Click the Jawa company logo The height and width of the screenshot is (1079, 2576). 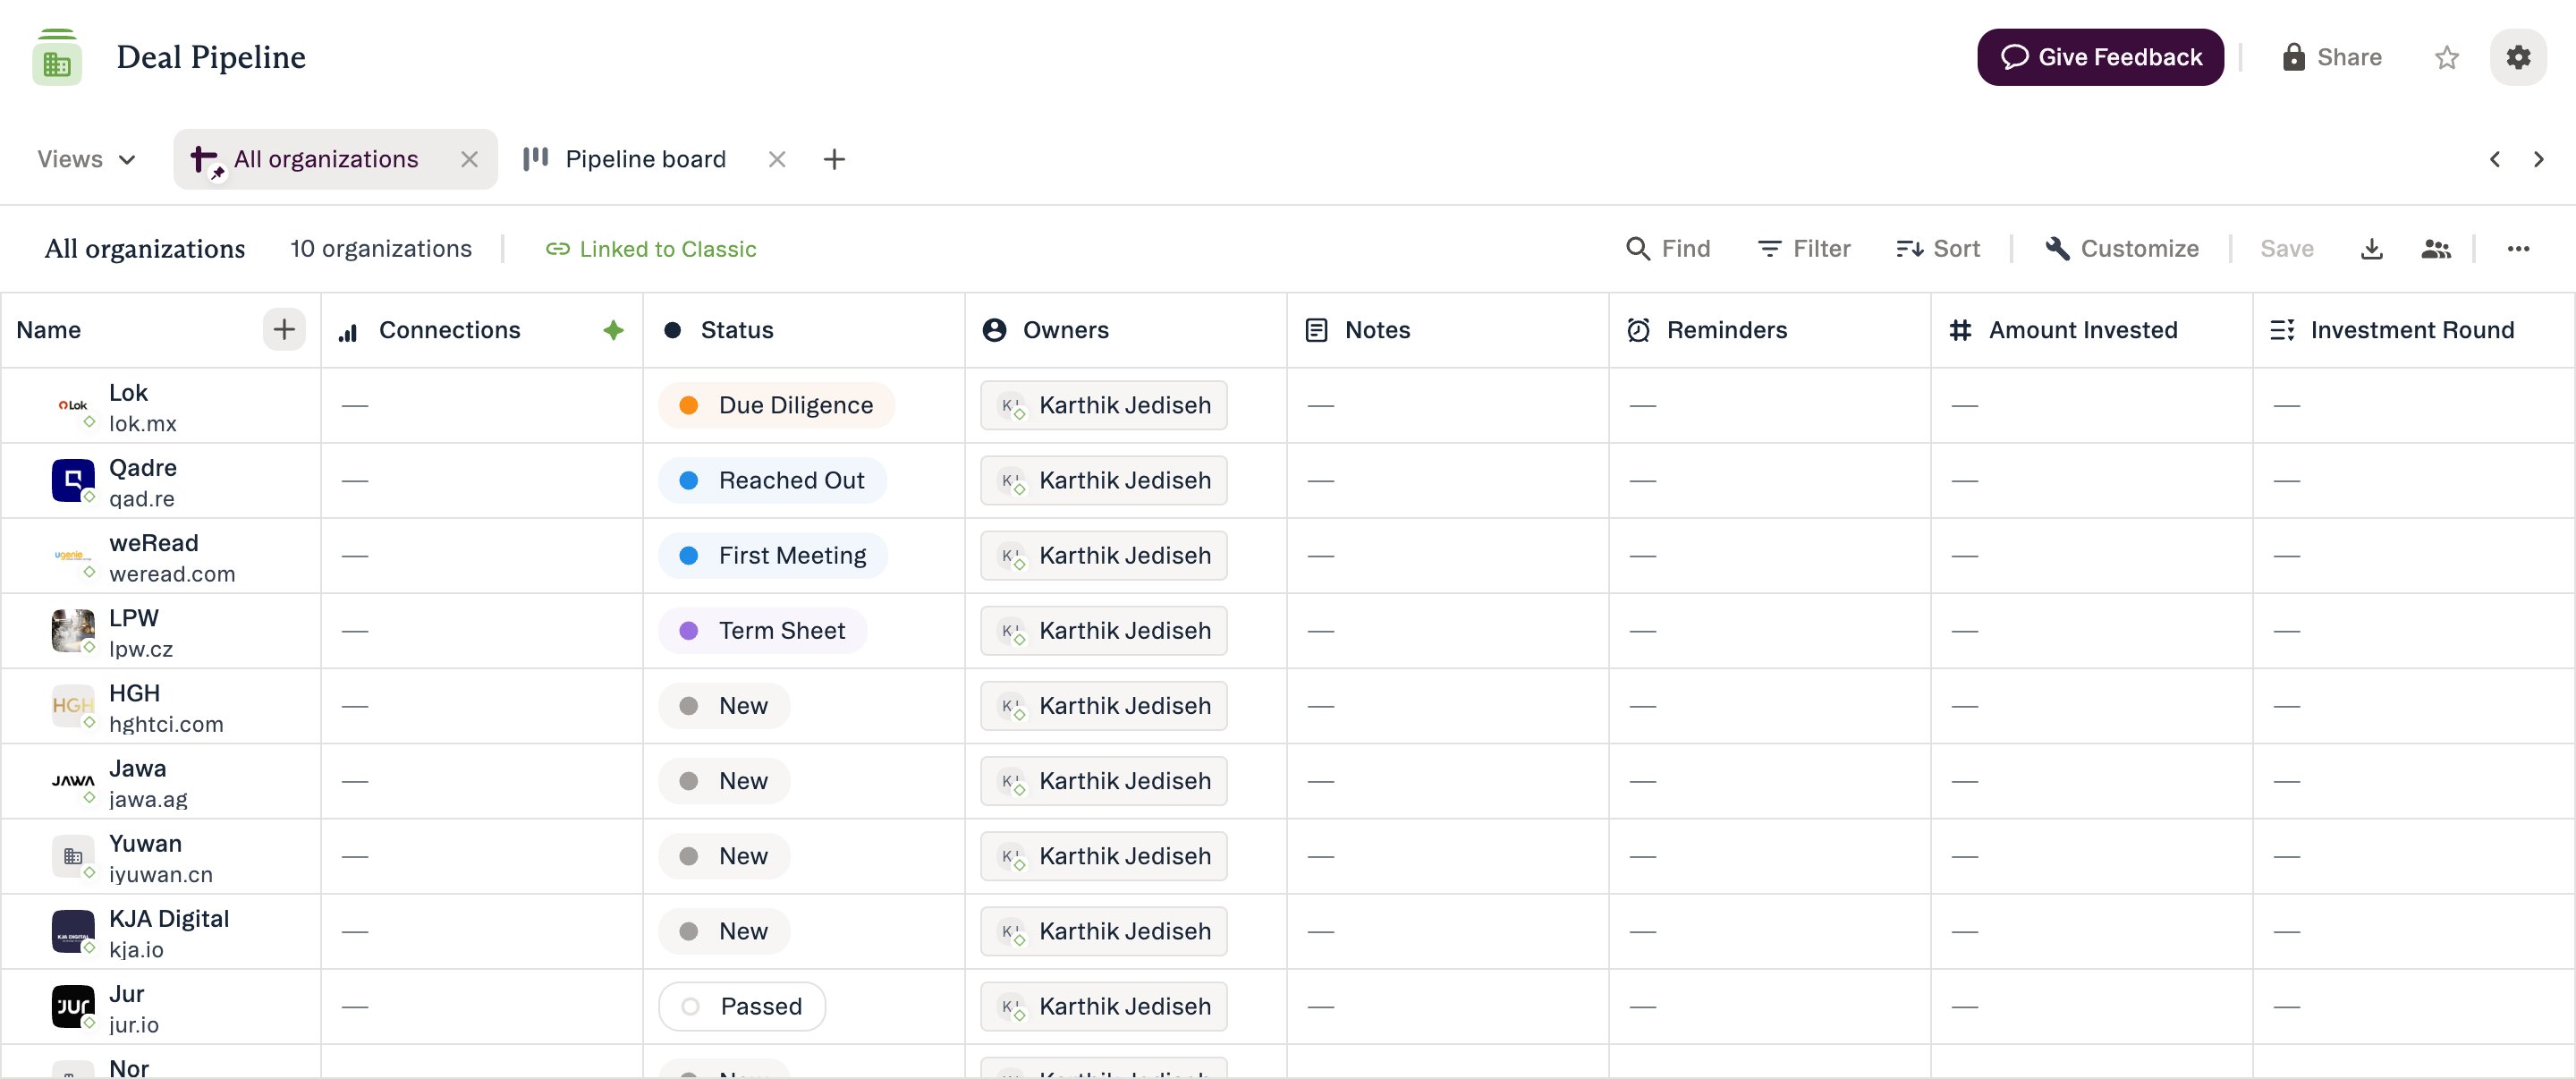coord(73,780)
